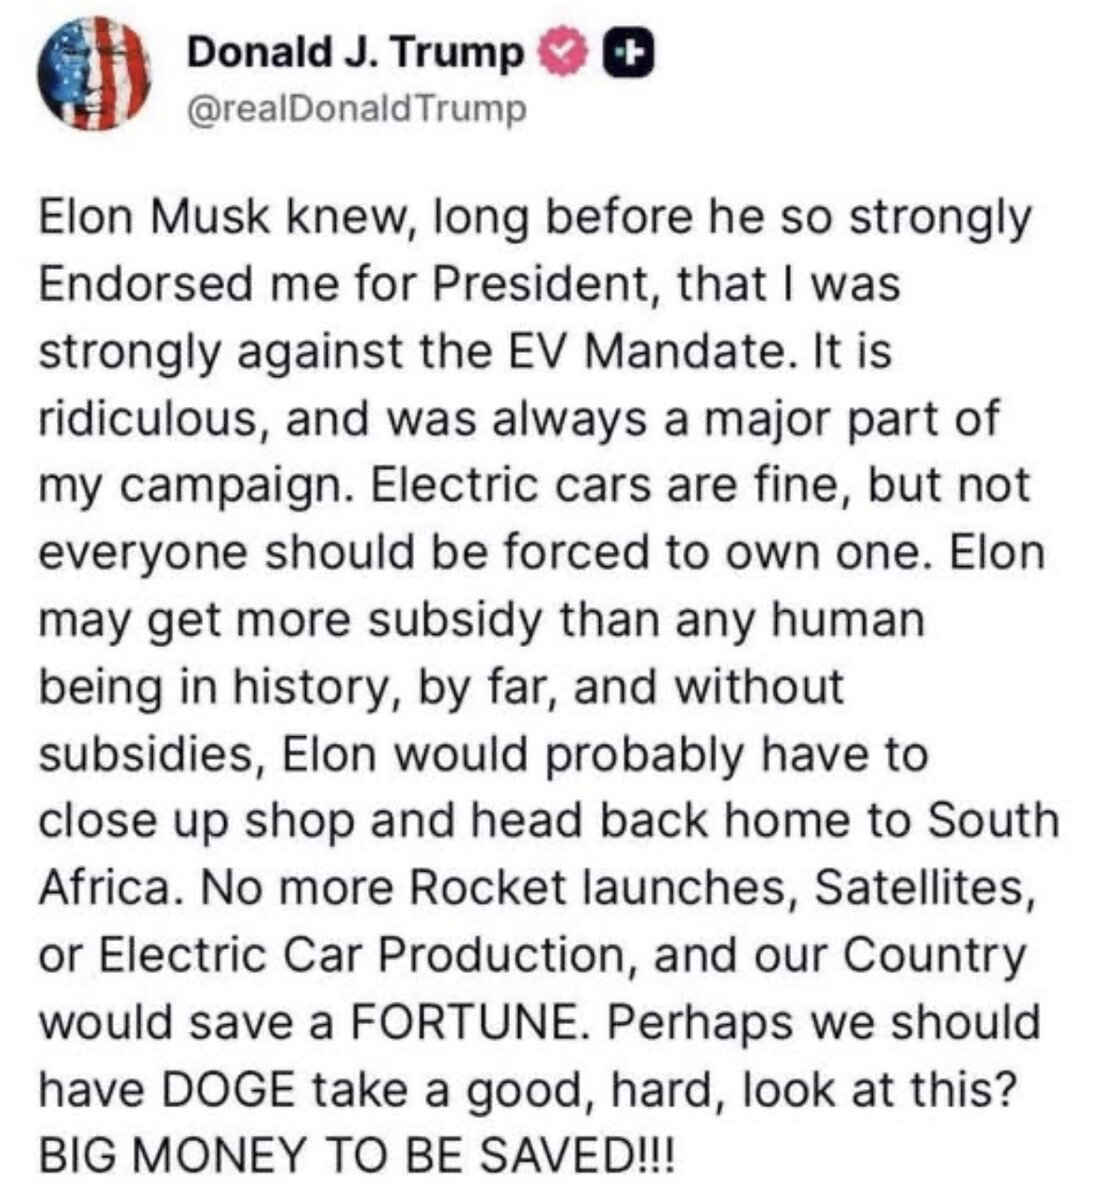Open the @realDonaldTrump handle link
The width and height of the screenshot is (1097, 1200).
click(356, 109)
